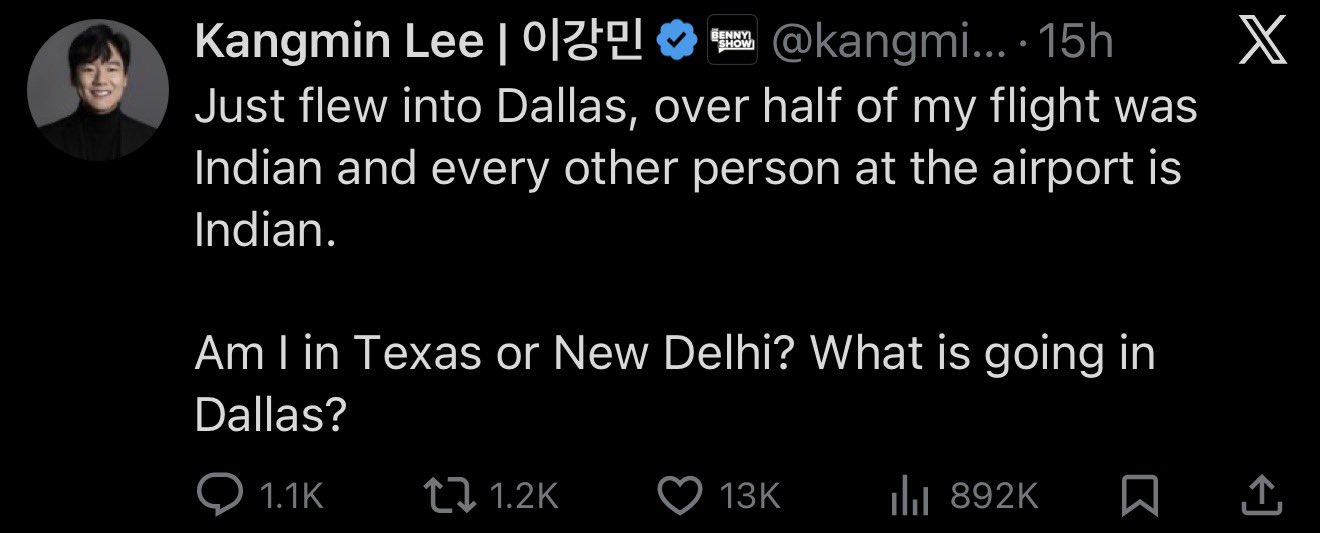The height and width of the screenshot is (533, 1320).
Task: Click the 13K likes count
Action: (749, 495)
